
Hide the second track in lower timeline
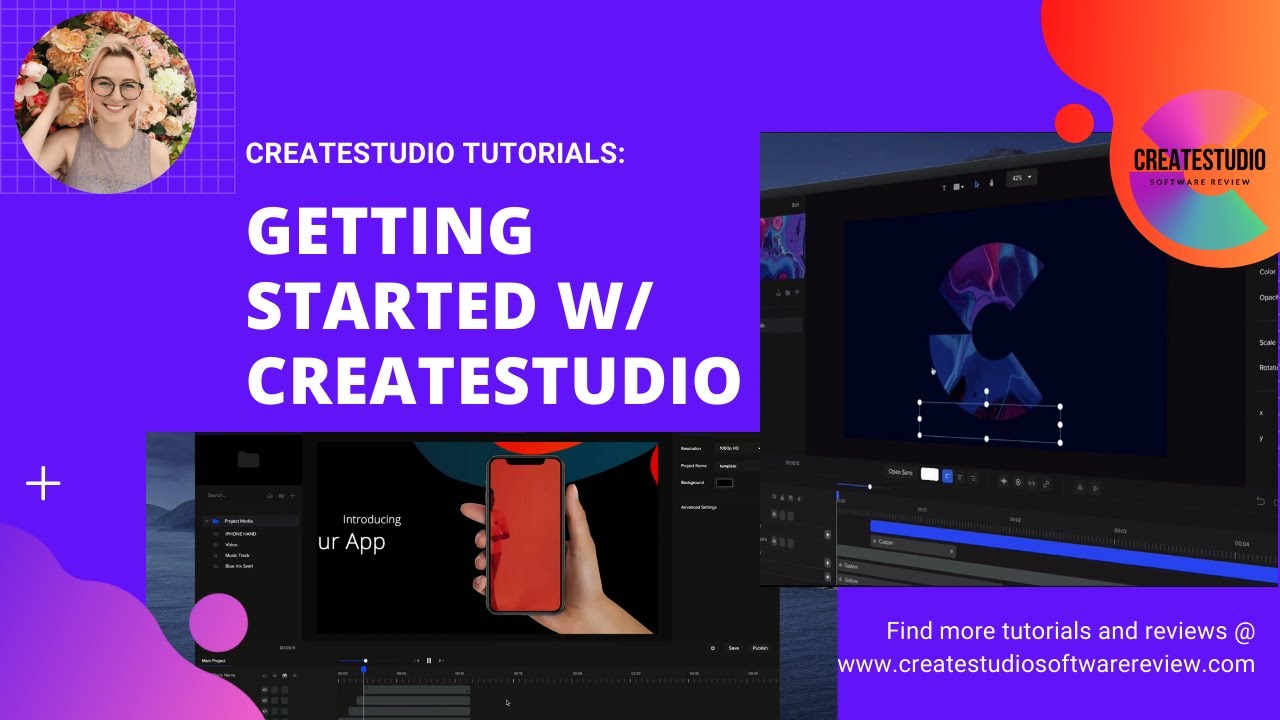(x=264, y=700)
